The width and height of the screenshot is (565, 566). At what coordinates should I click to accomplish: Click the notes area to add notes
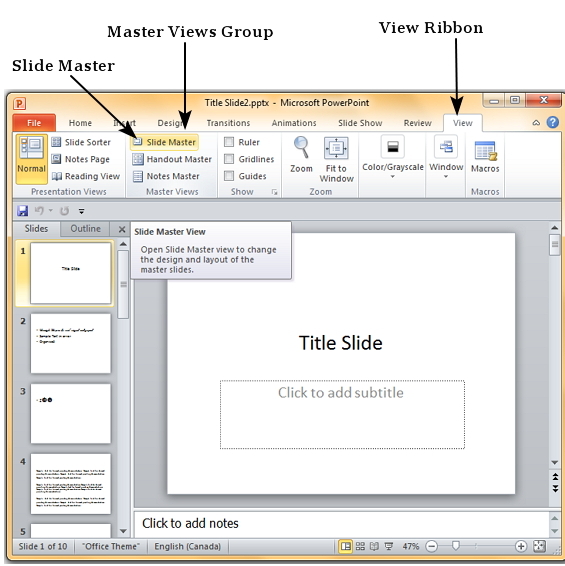(x=341, y=524)
